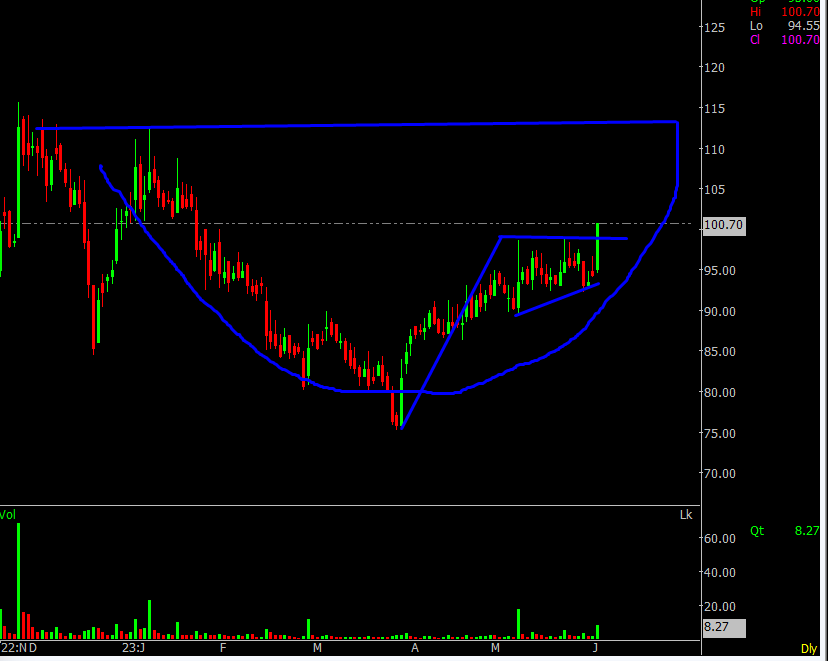Select the blue horizontal resistance line near 113
Viewport: 828px width, 661px height.
coord(356,125)
